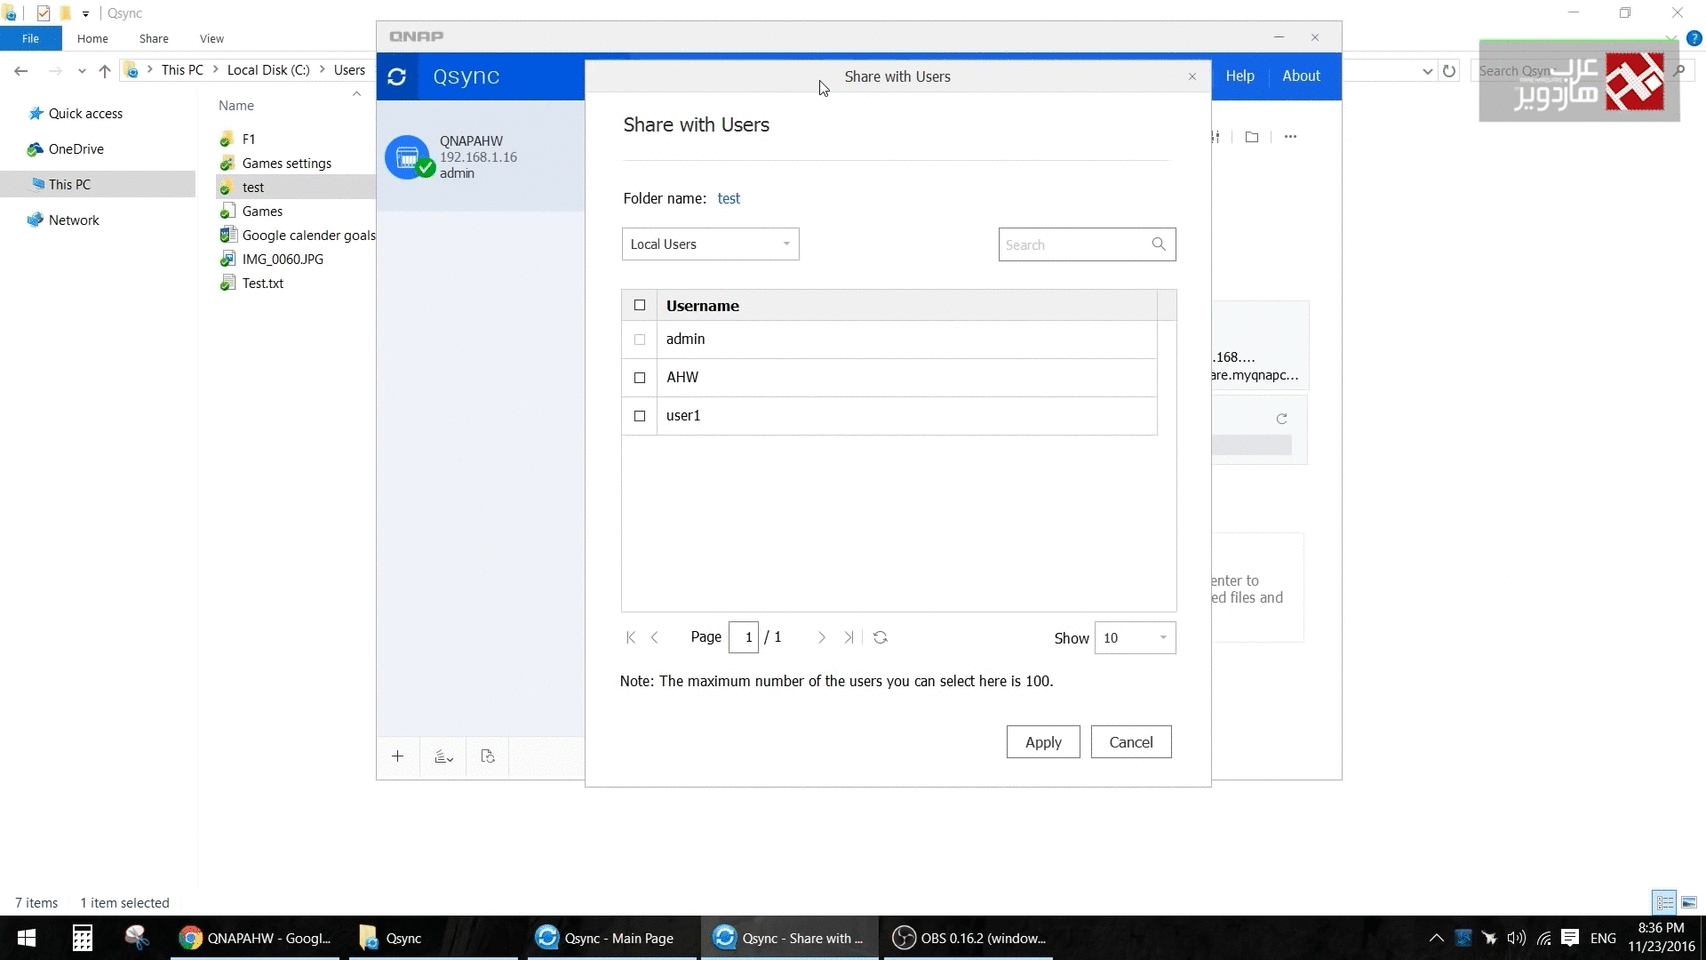
Task: Go to next page of user list
Action: [822, 637]
